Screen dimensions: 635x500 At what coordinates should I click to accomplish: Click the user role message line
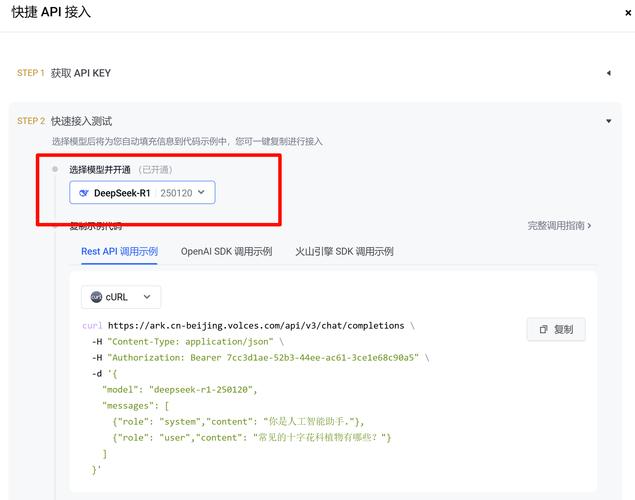pos(251,438)
